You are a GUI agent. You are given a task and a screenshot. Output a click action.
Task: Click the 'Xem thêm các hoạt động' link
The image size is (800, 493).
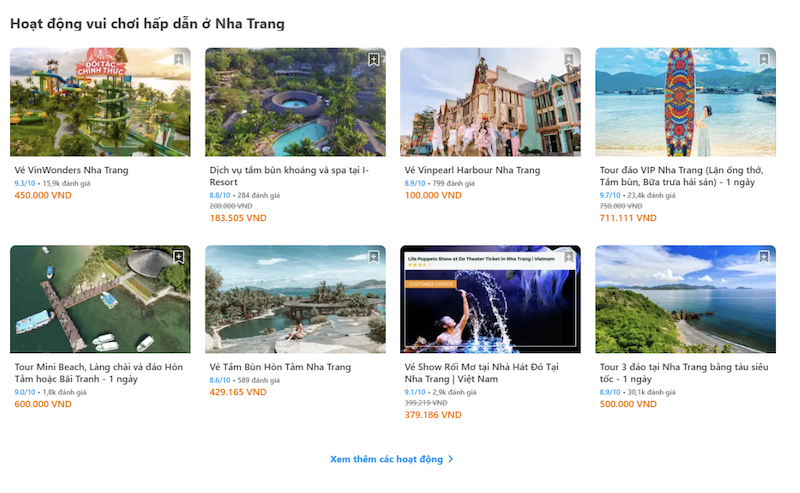pos(385,459)
